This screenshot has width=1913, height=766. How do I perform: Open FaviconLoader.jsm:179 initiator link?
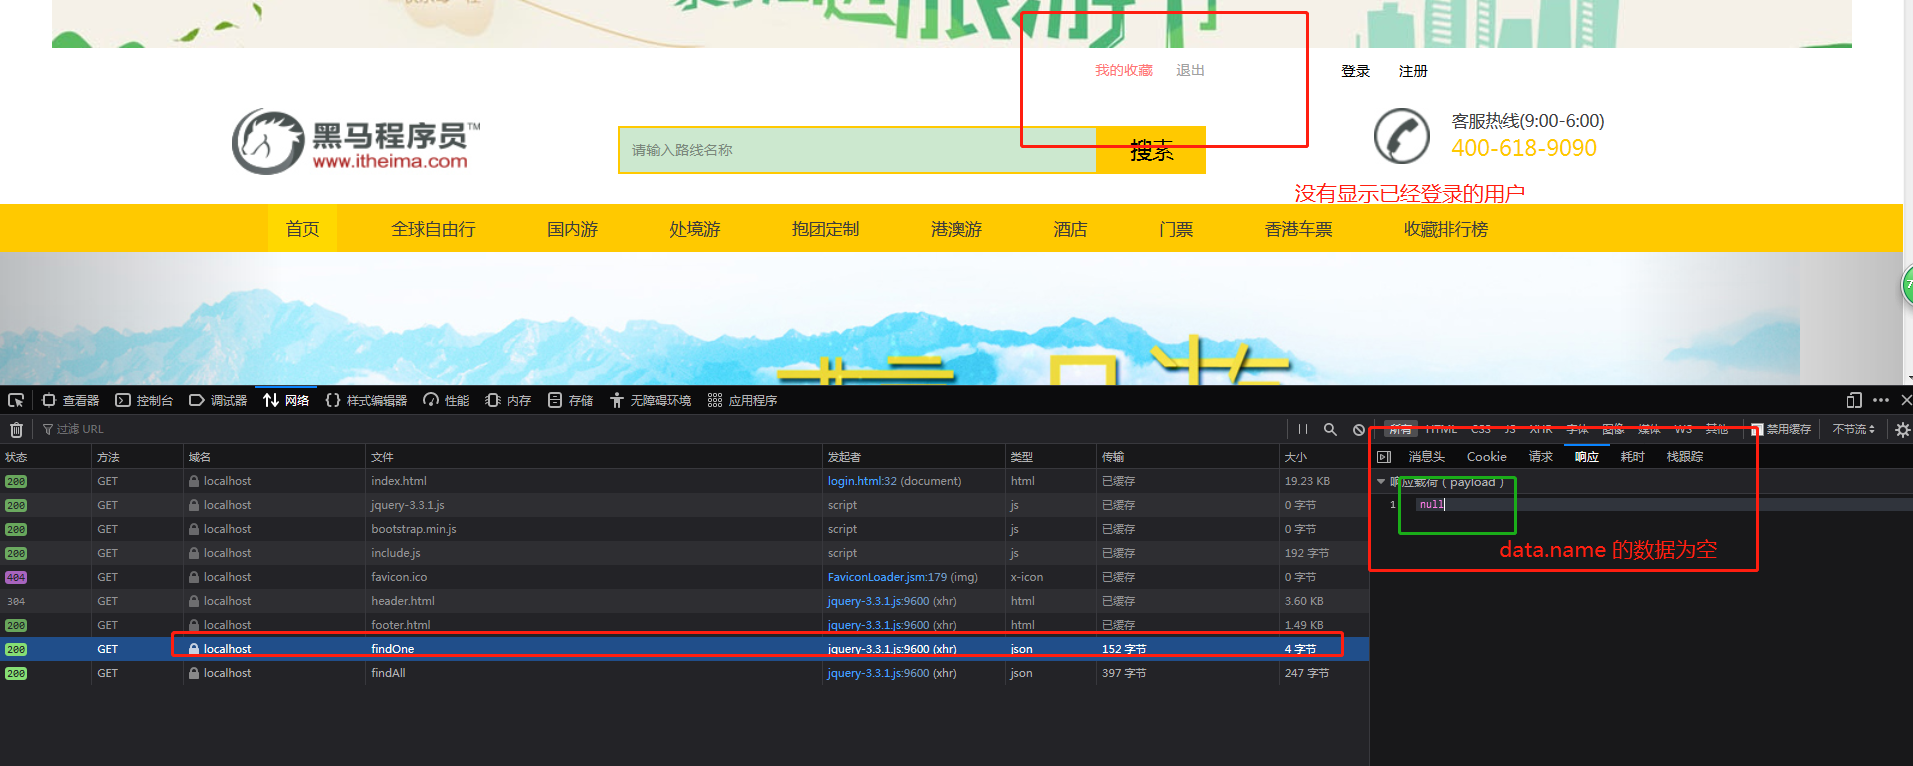click(887, 577)
